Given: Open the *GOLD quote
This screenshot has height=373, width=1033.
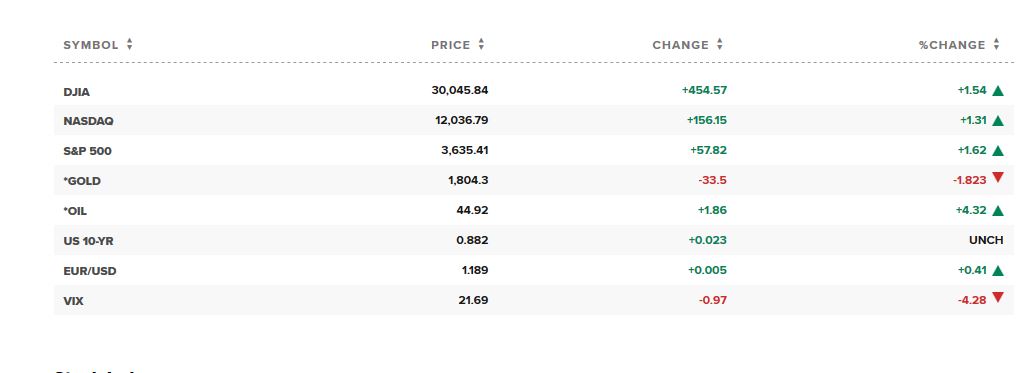Looking at the screenshot, I should pos(82,181).
